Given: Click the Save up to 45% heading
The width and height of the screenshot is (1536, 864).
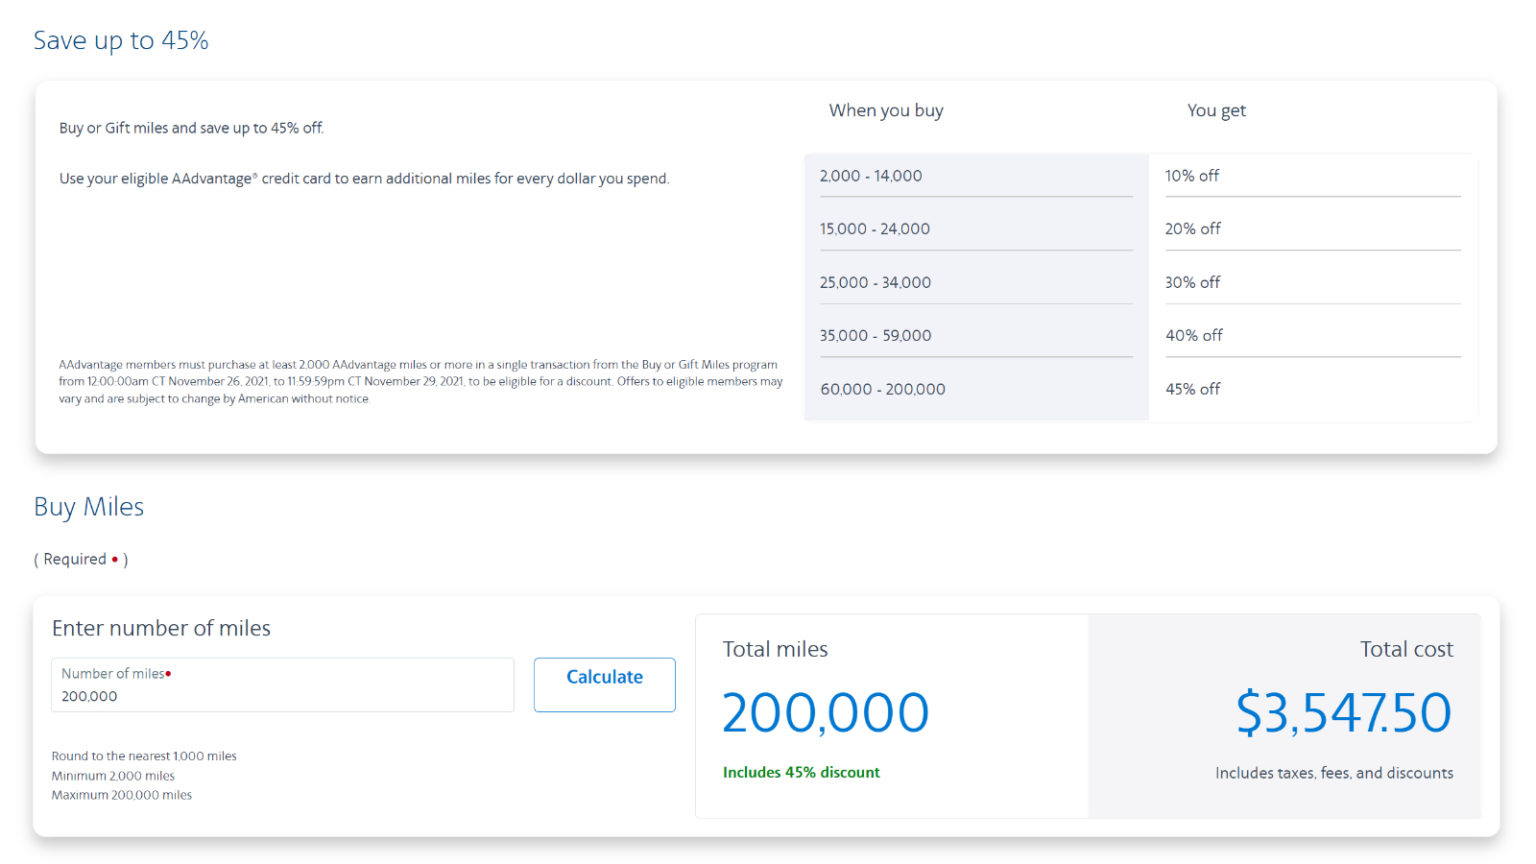Looking at the screenshot, I should click(121, 40).
